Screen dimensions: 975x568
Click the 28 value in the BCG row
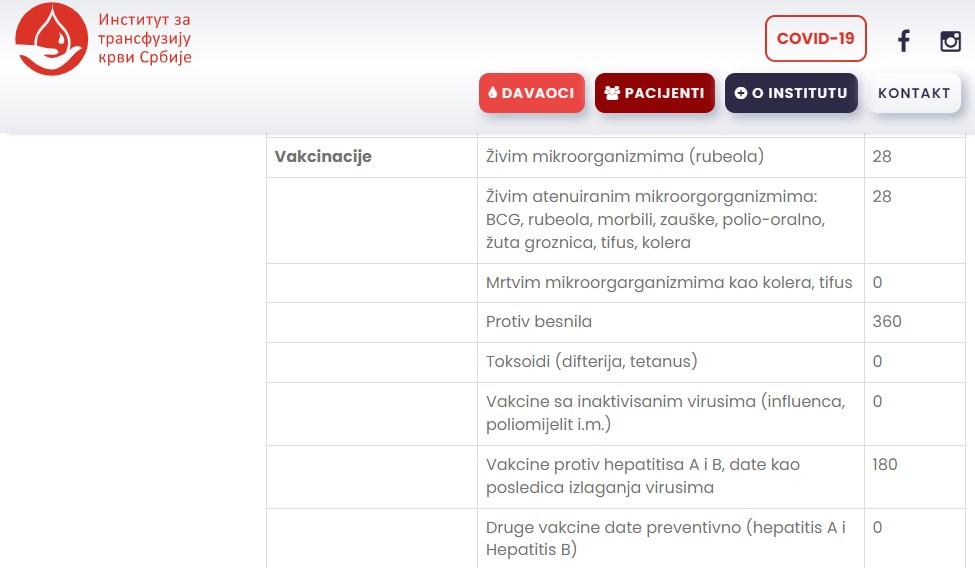[x=882, y=197]
